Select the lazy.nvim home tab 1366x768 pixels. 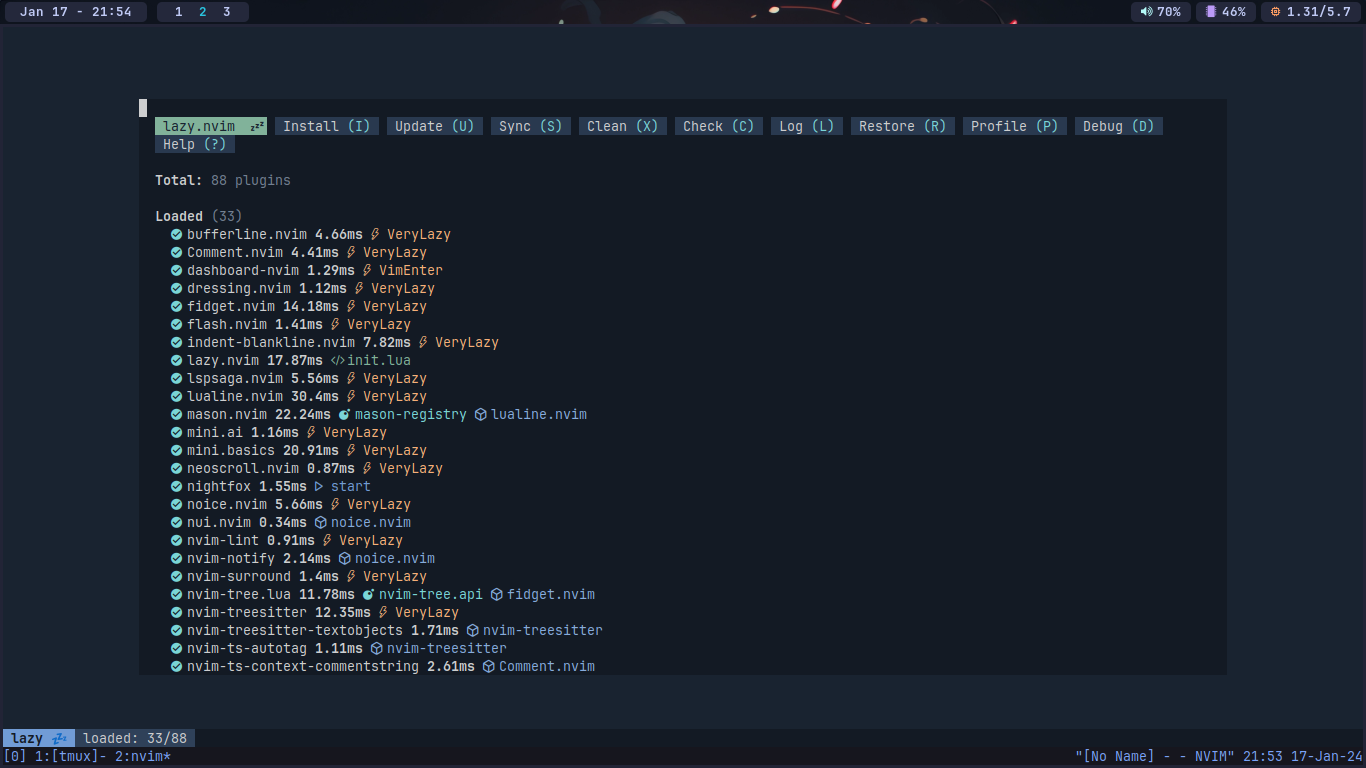[211, 126]
